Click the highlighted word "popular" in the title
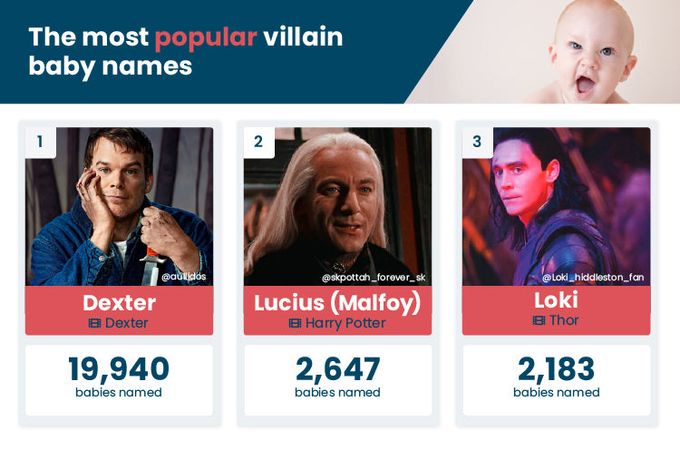Viewport: 680px width, 452px height. [x=205, y=38]
